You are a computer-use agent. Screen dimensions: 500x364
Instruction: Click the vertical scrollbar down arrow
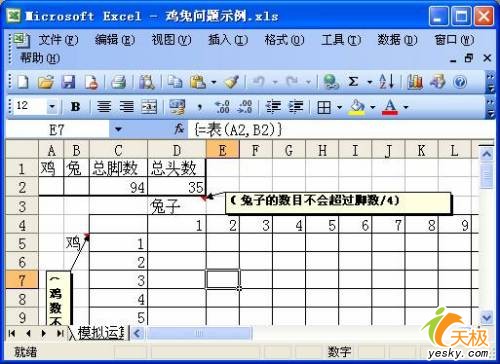pos(487,317)
